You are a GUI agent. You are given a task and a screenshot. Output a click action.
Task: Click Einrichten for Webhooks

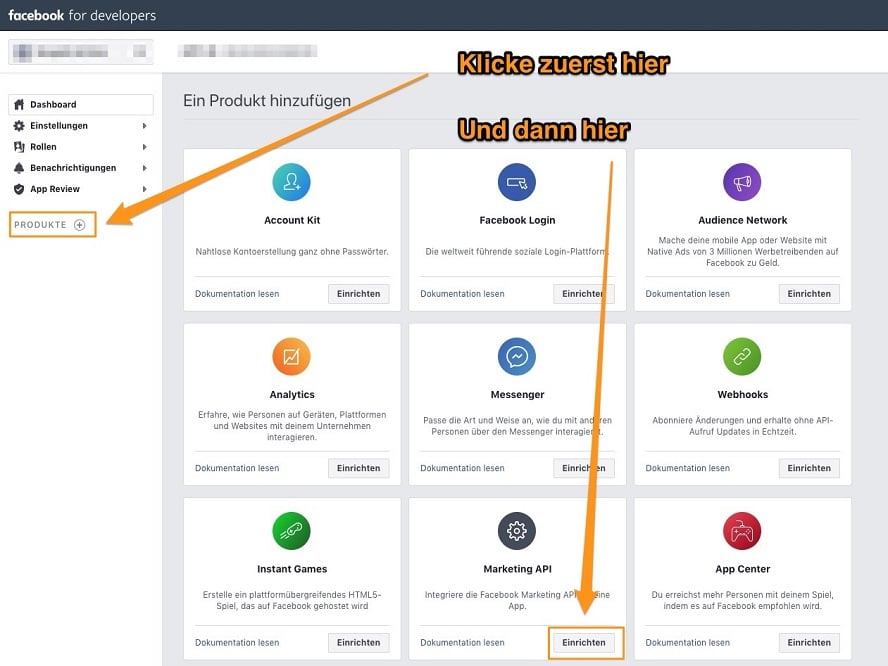809,468
